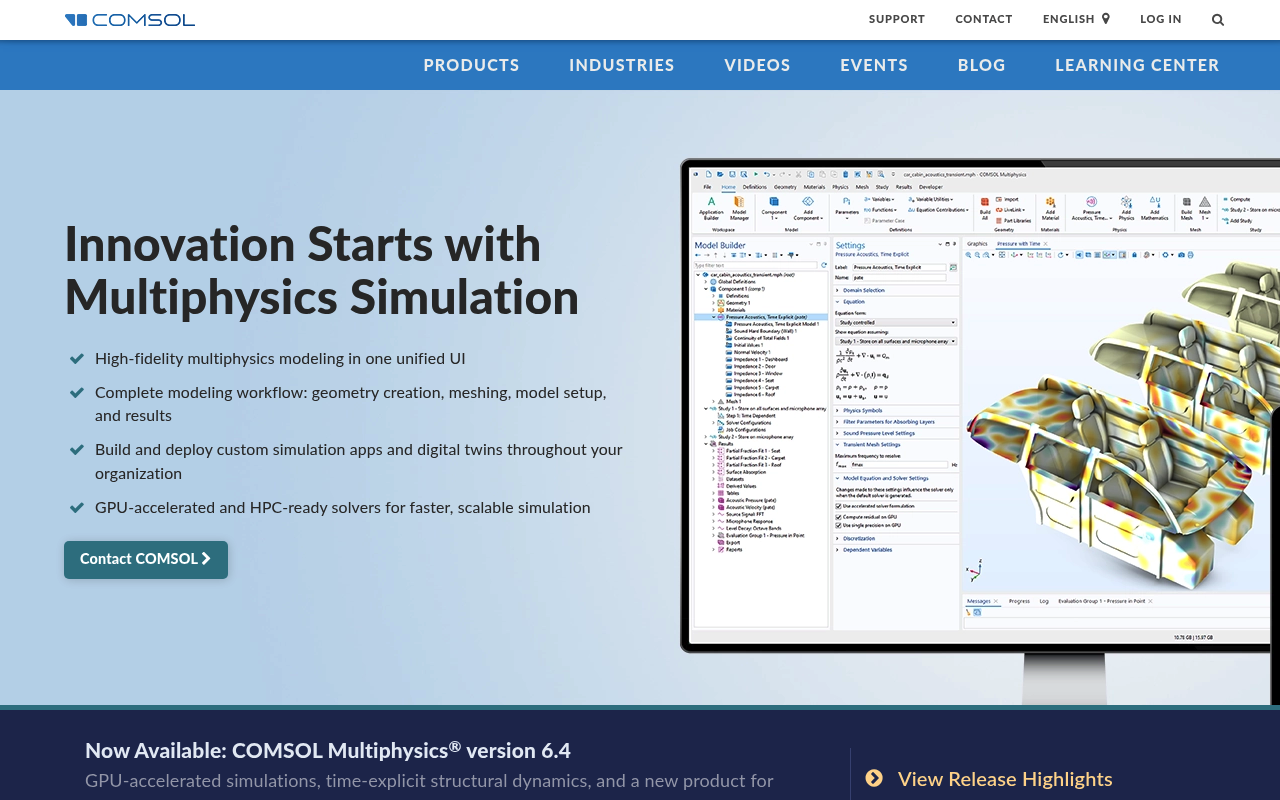
Task: Select Progress tab in the app screenshot
Action: coord(1019,601)
